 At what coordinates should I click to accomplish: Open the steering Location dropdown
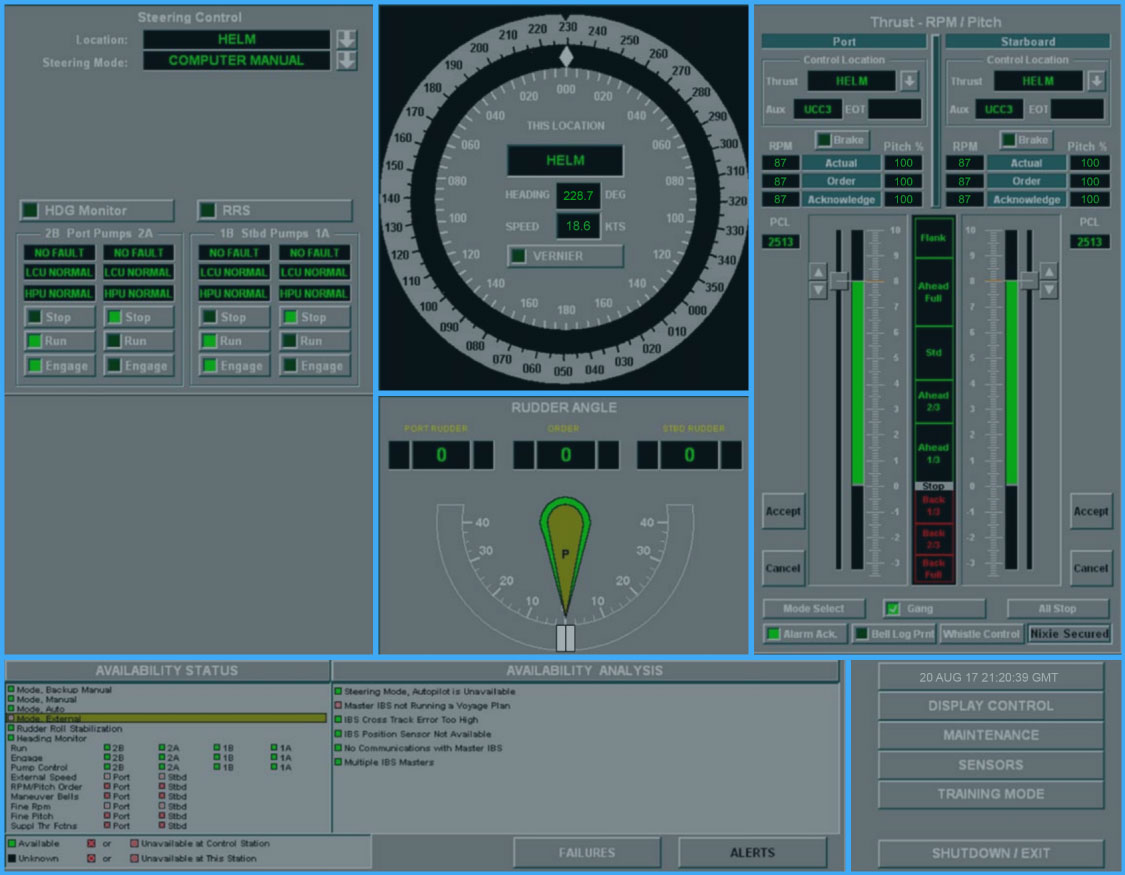[346, 40]
